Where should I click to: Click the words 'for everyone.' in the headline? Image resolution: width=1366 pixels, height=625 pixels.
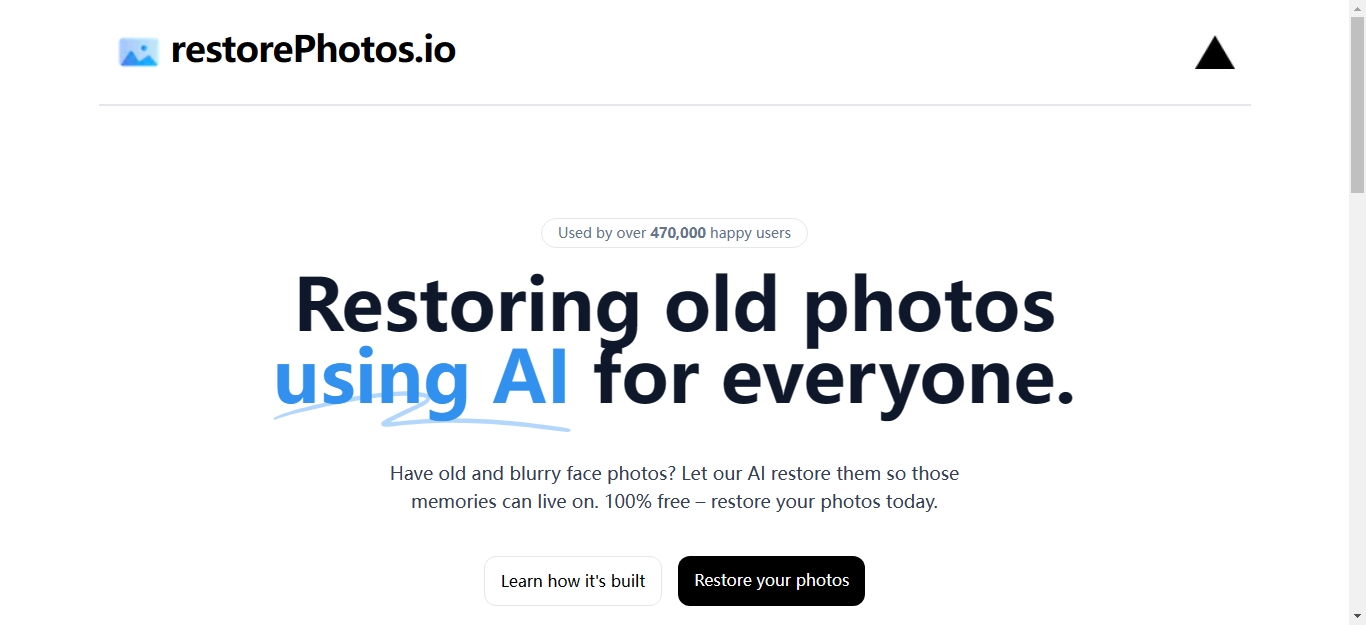tap(835, 379)
